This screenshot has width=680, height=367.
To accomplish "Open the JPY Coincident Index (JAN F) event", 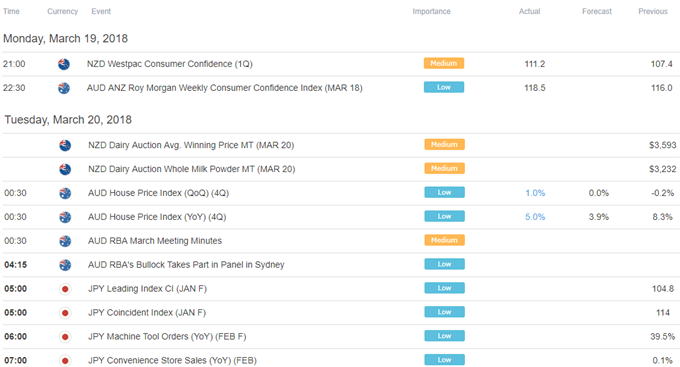I will [x=147, y=313].
